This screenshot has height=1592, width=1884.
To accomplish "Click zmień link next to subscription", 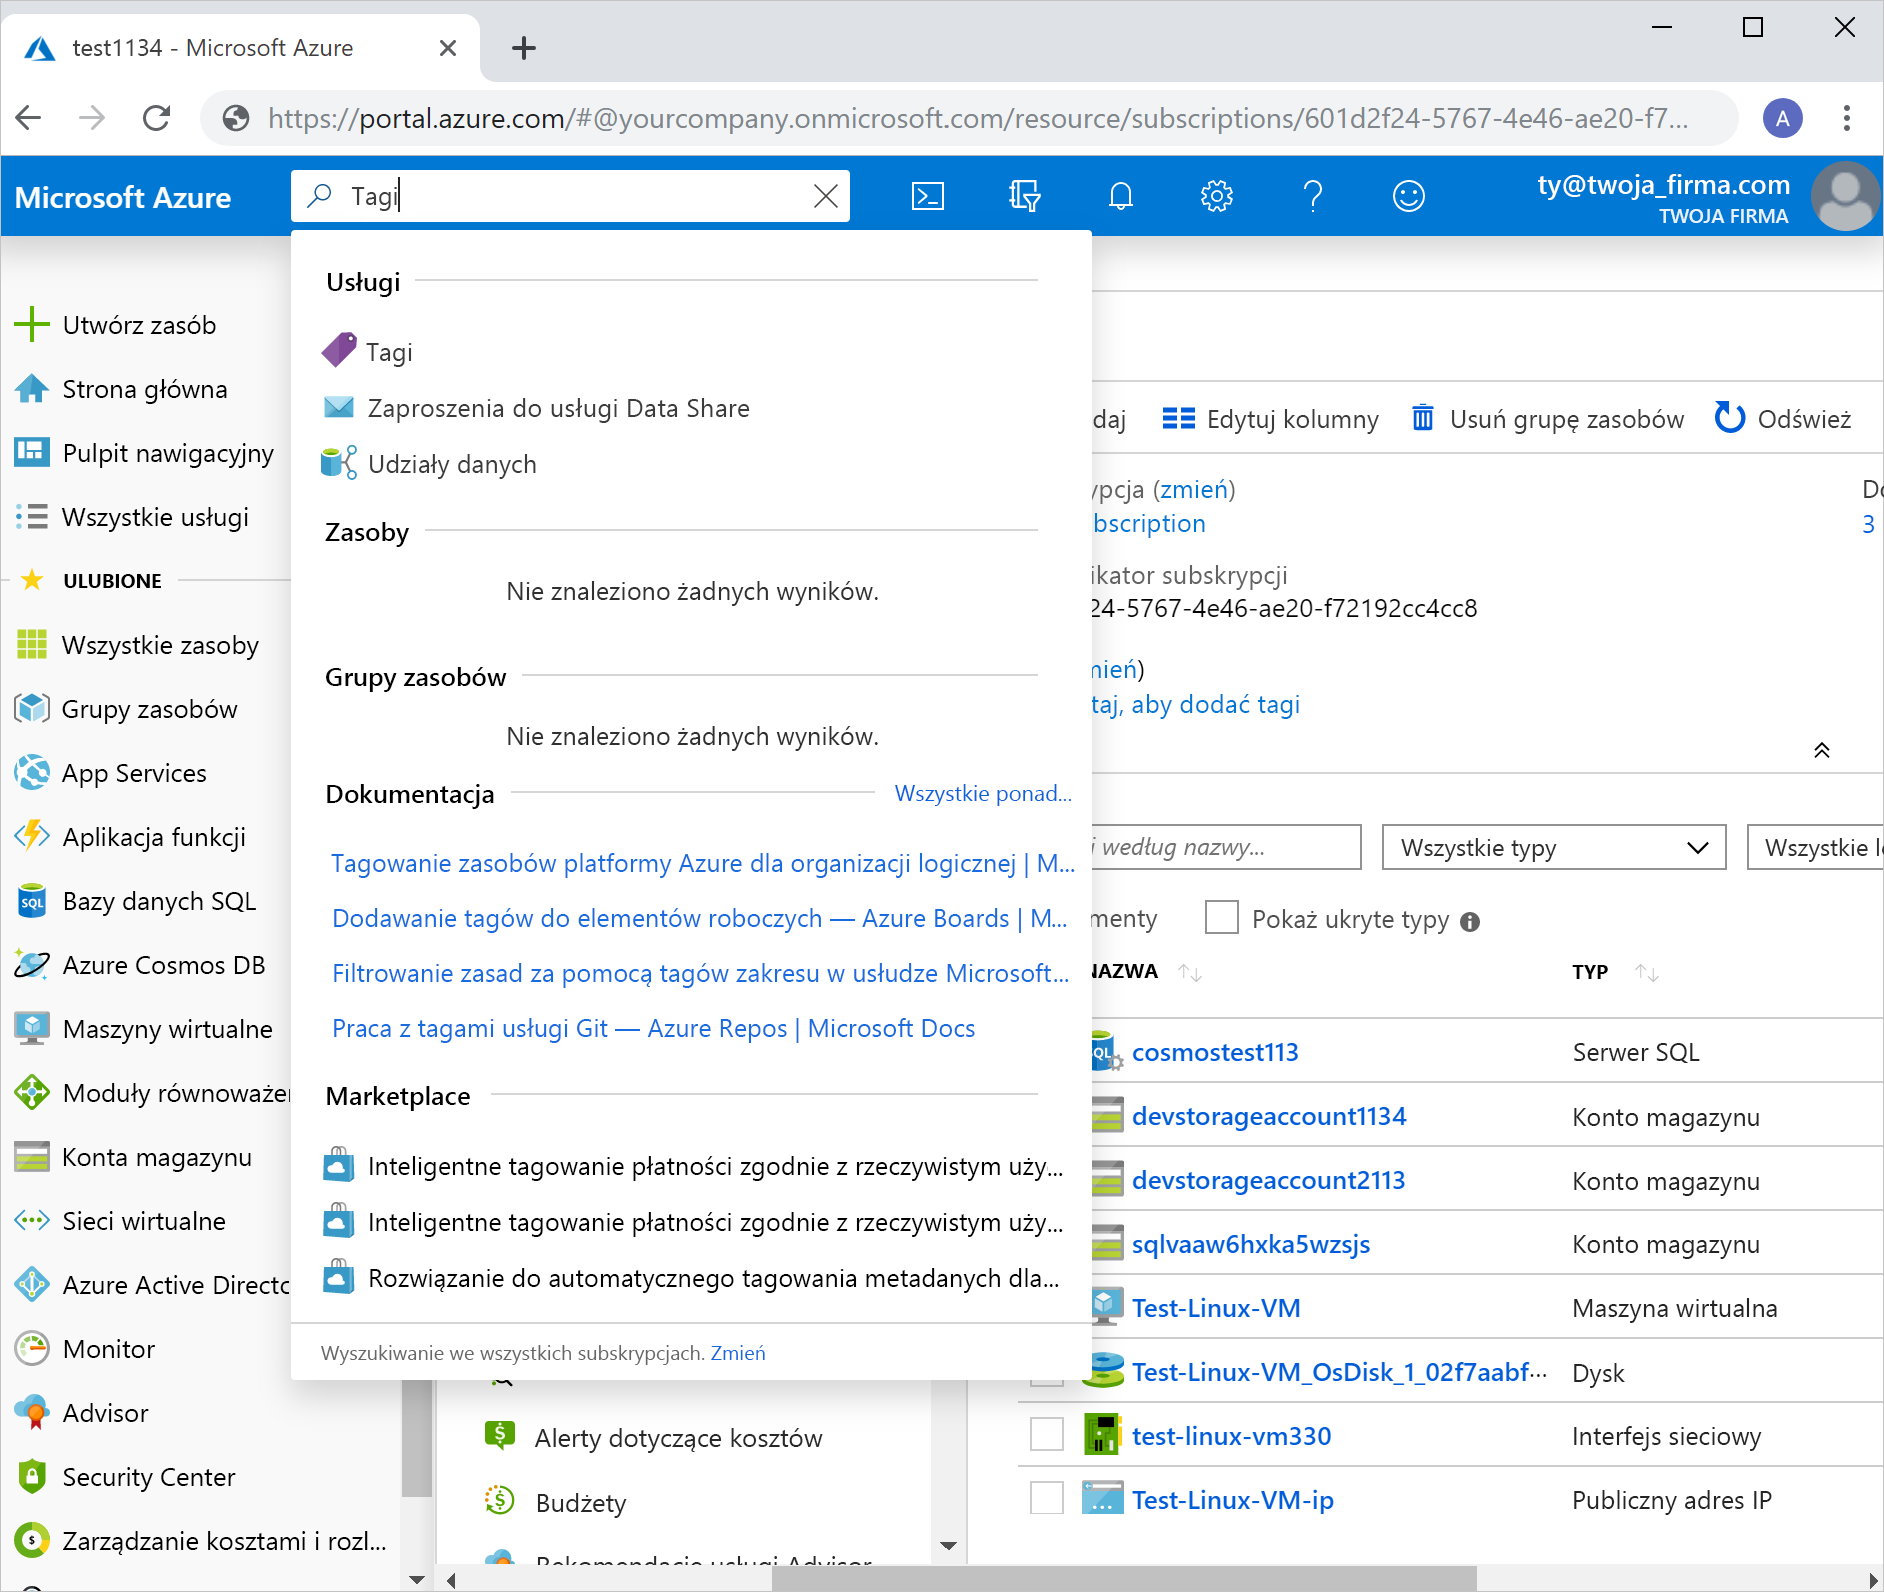I will coord(1193,490).
